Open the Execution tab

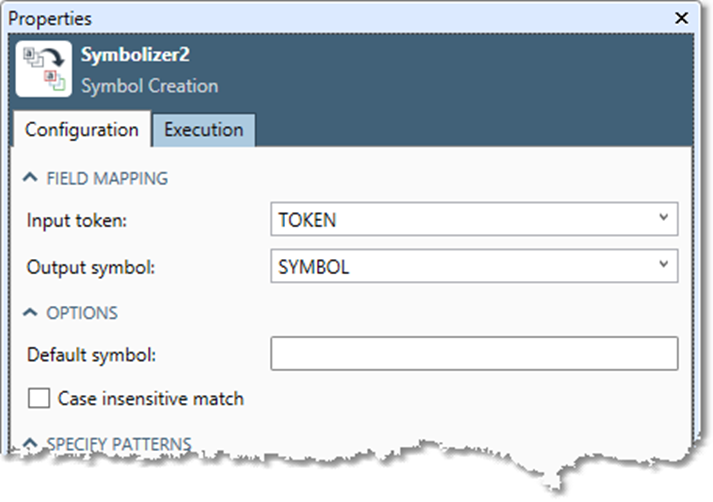click(203, 130)
